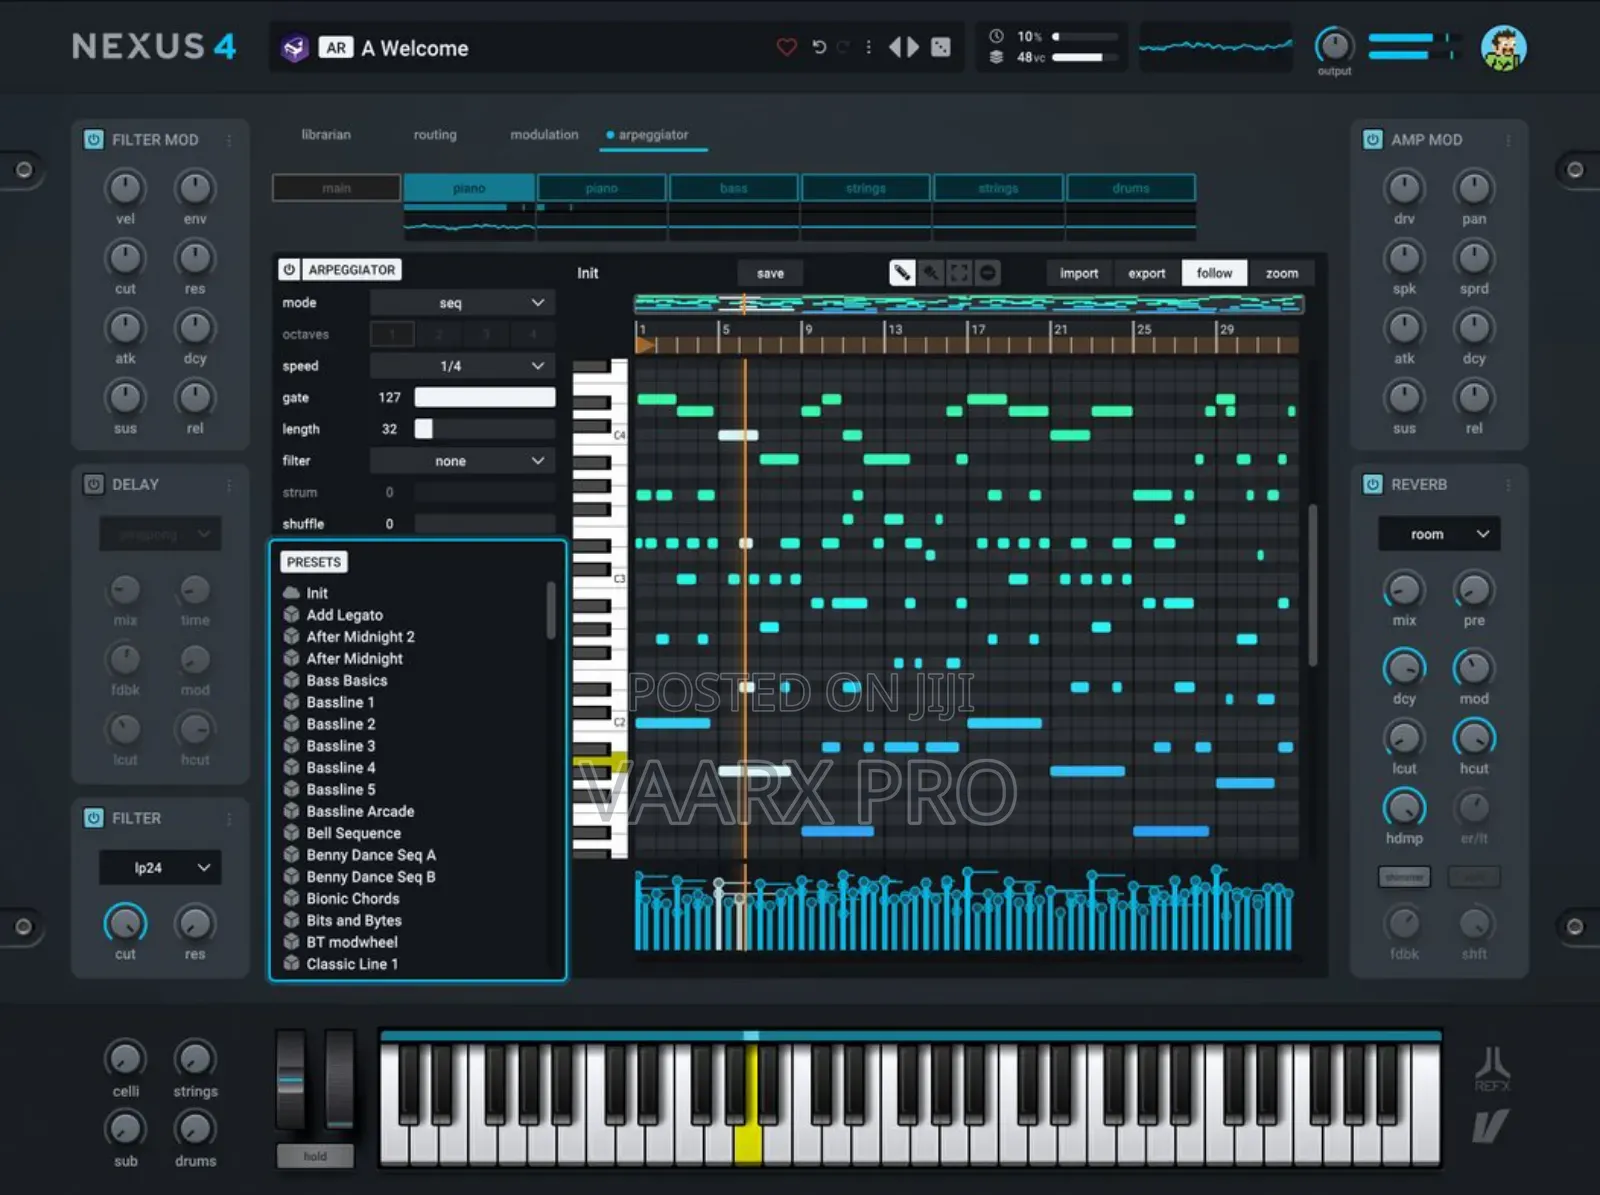
Task: Open the user avatar profile
Action: point(1503,48)
